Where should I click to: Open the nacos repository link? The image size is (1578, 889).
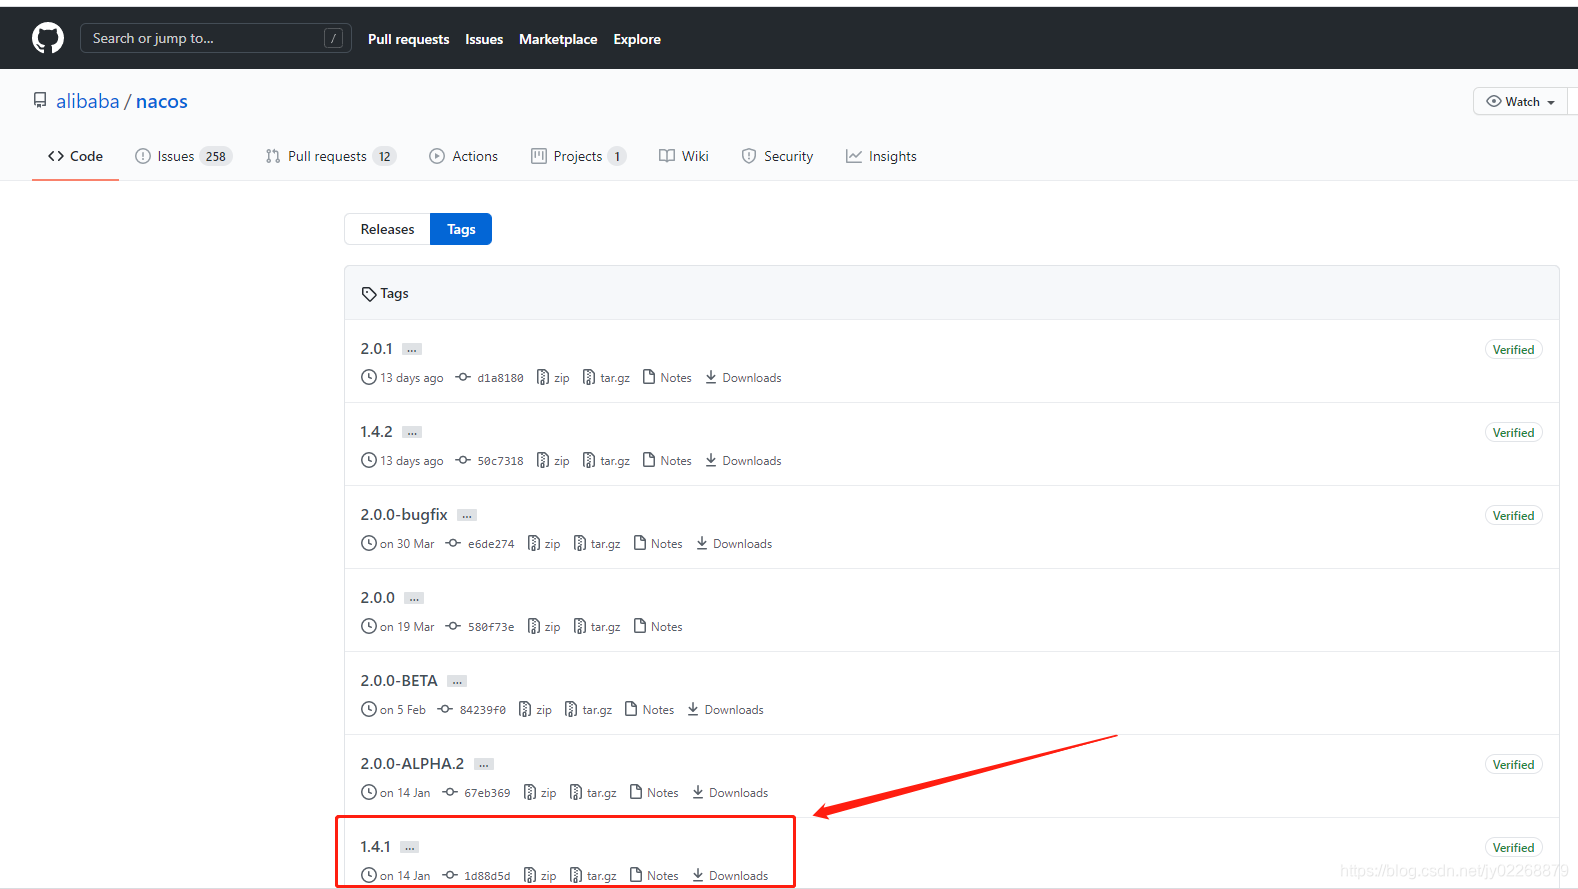tap(162, 101)
